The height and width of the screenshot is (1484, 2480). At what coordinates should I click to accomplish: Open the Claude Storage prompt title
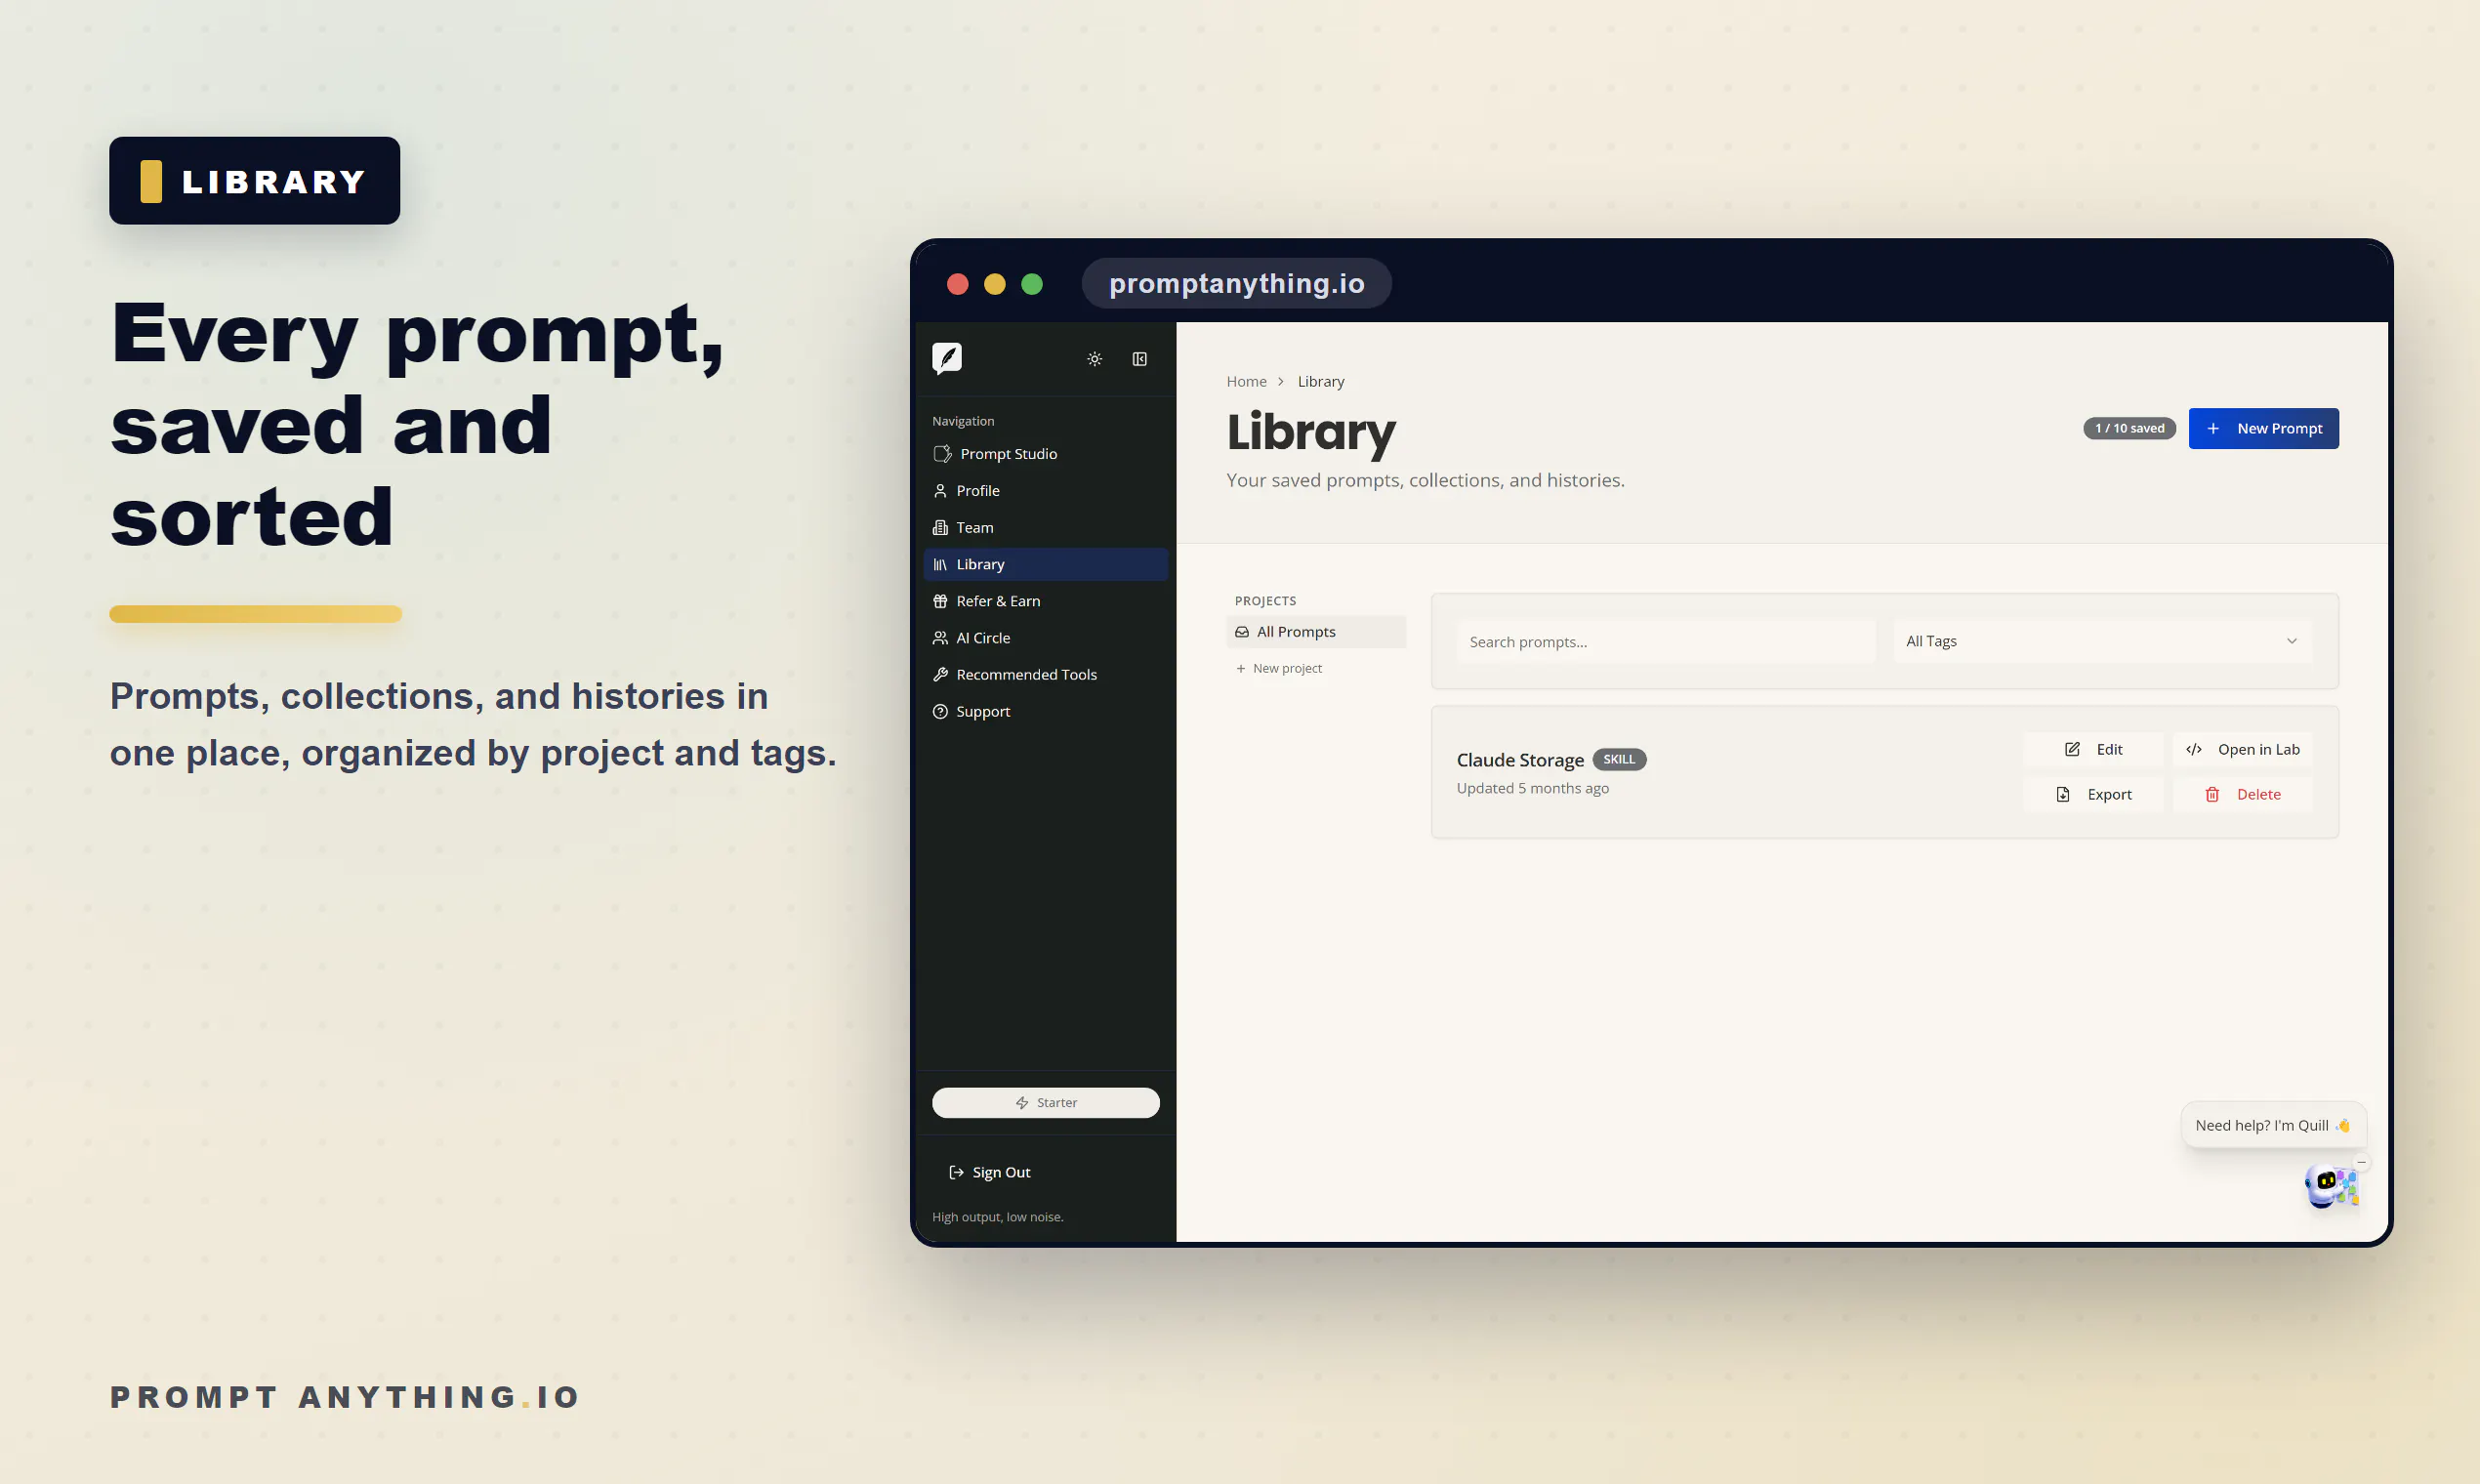(1519, 760)
